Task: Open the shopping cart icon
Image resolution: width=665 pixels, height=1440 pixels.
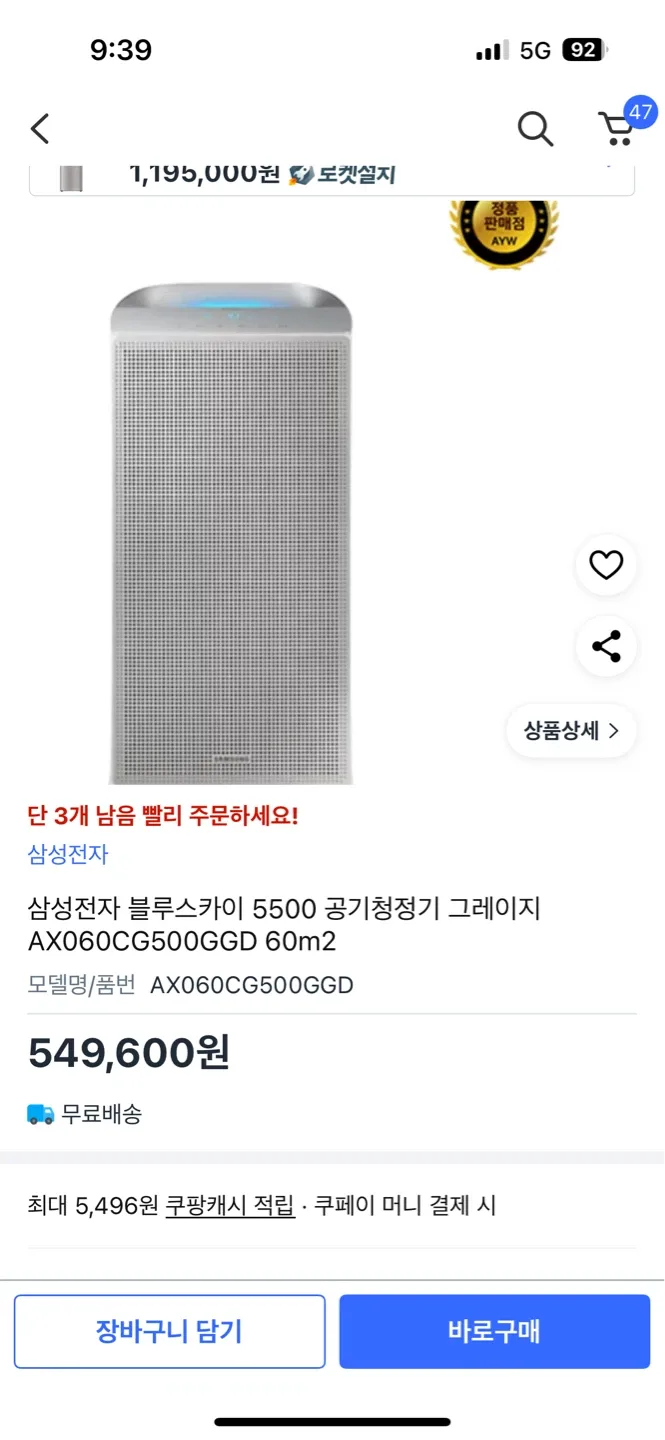Action: [616, 130]
